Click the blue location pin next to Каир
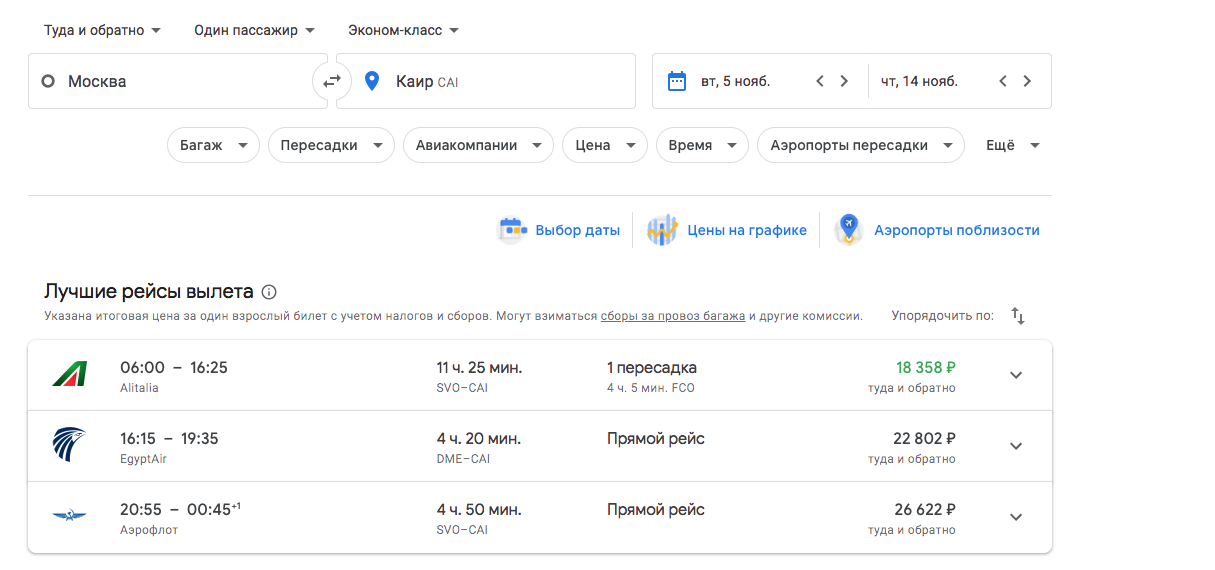The image size is (1215, 570). (372, 81)
